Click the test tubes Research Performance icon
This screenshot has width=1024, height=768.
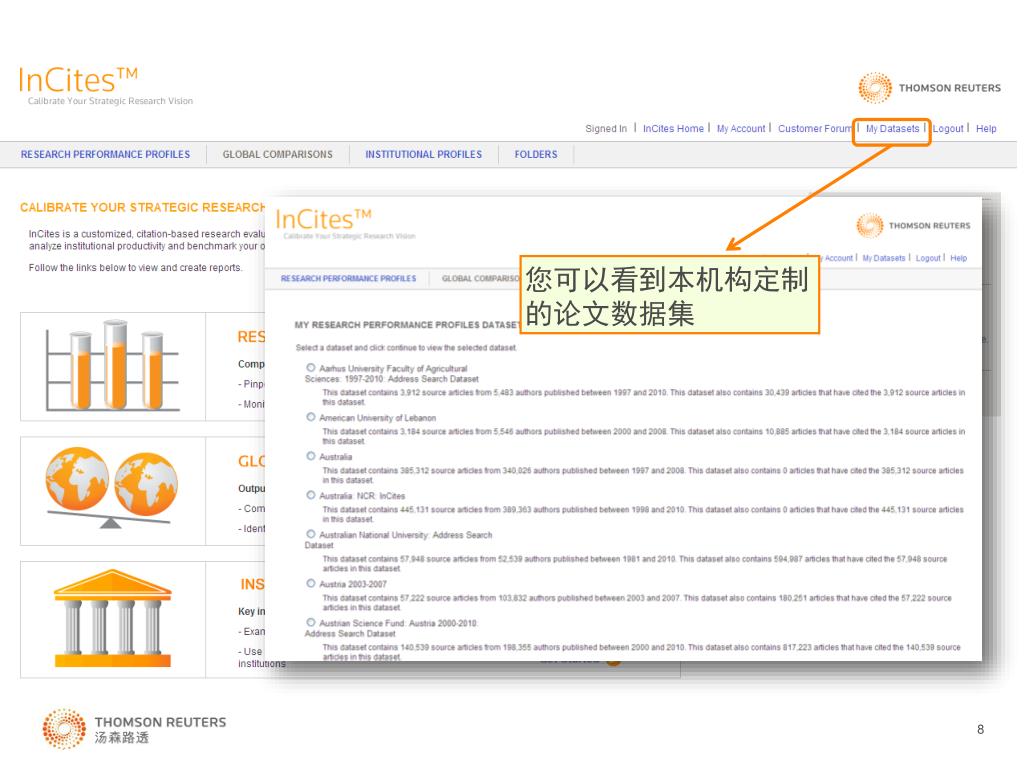(113, 366)
